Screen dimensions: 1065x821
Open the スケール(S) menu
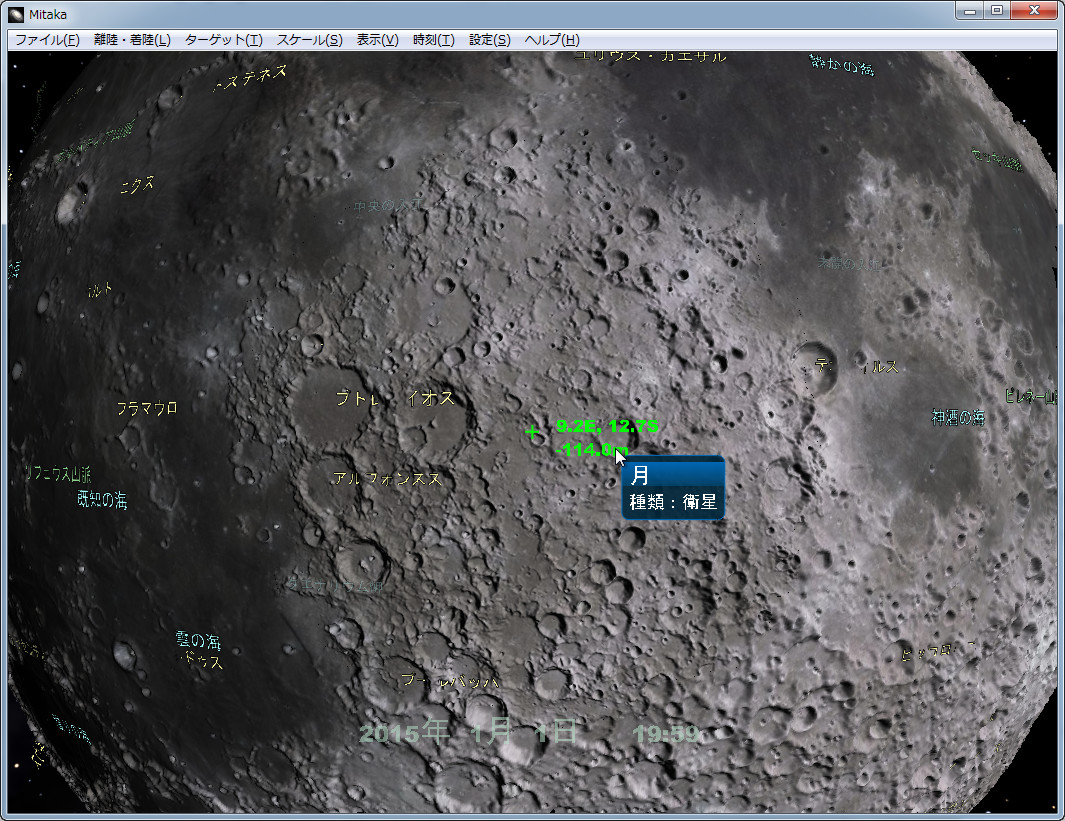[x=309, y=39]
